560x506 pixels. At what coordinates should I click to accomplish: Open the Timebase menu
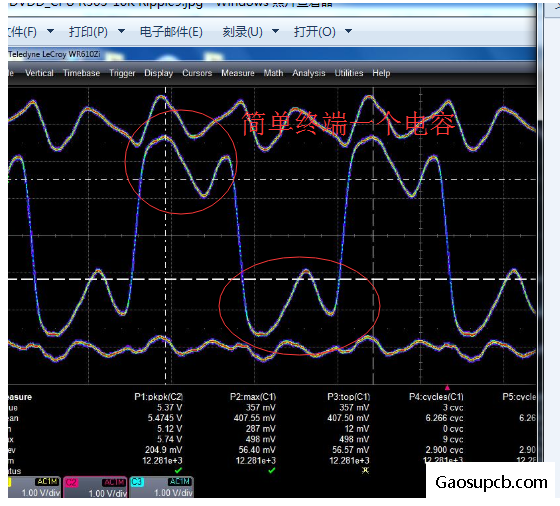81,73
